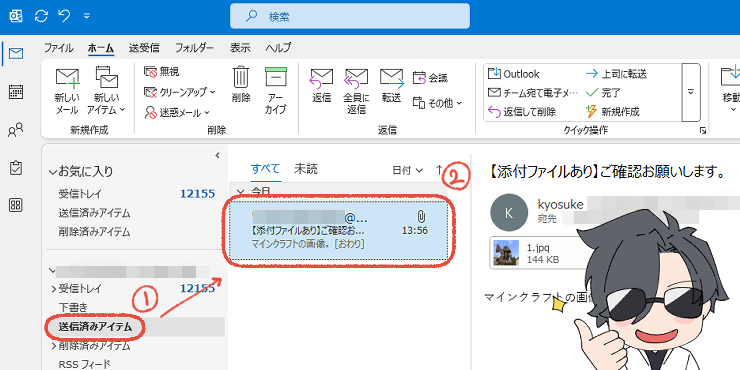Create 新しいメール
Viewport: 740px width, 370px height.
[x=67, y=91]
